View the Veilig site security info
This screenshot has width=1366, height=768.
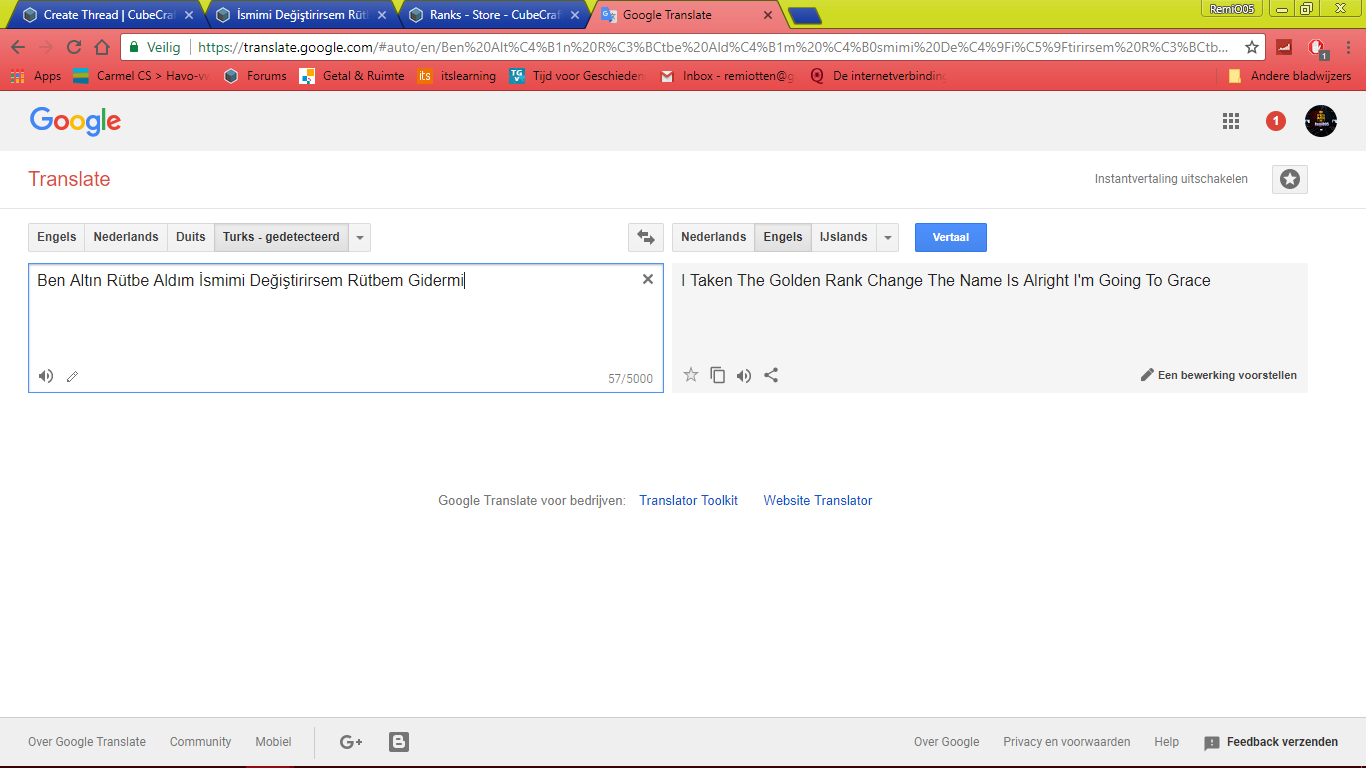[154, 47]
